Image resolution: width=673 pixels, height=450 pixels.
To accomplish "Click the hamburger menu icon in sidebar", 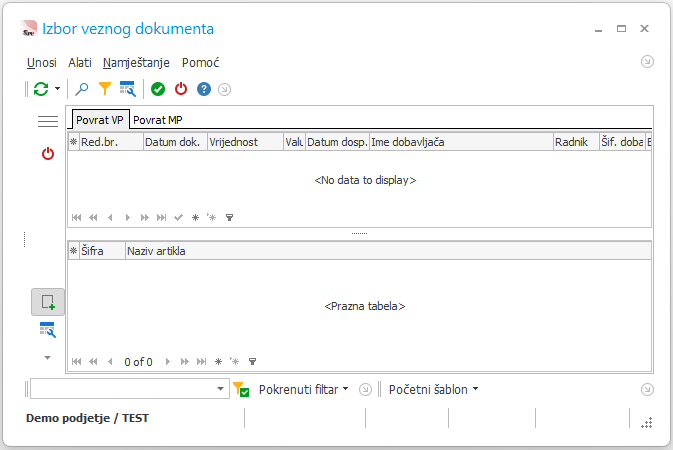I will (x=48, y=122).
